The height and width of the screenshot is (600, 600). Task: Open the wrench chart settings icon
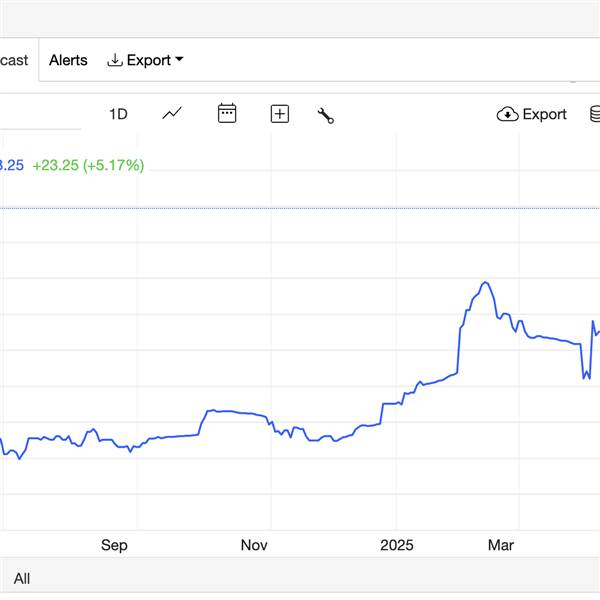[326, 116]
